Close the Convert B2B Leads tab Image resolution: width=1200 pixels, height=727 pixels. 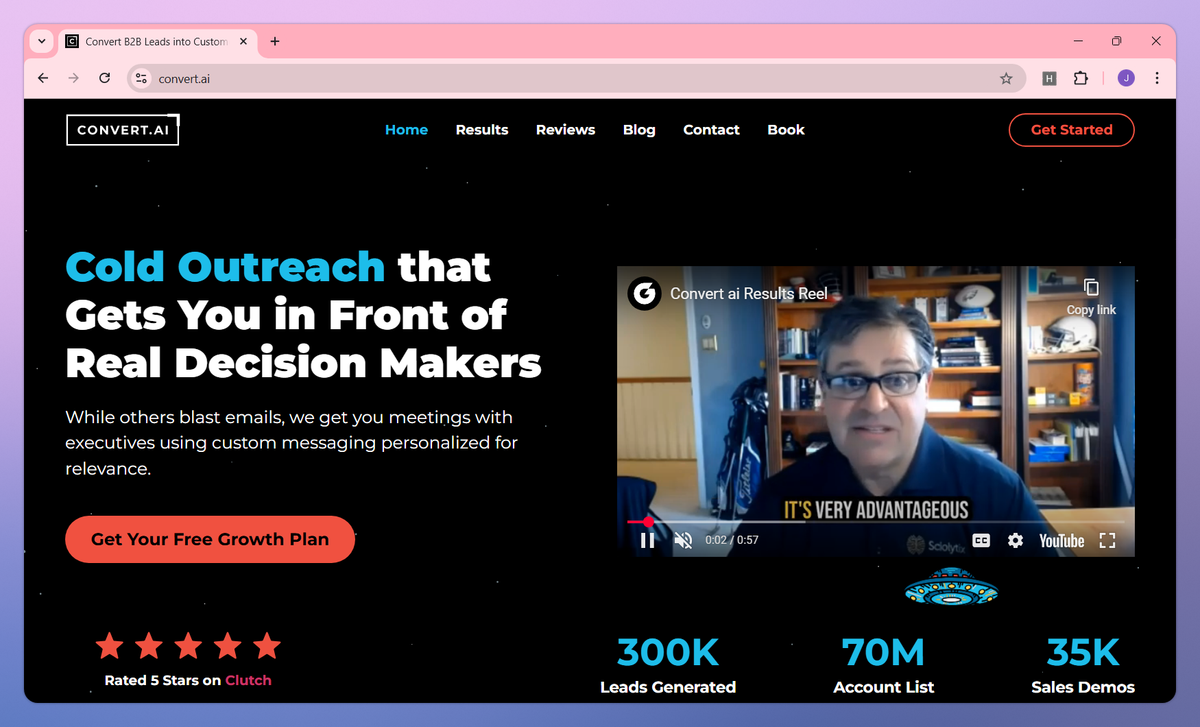(243, 41)
